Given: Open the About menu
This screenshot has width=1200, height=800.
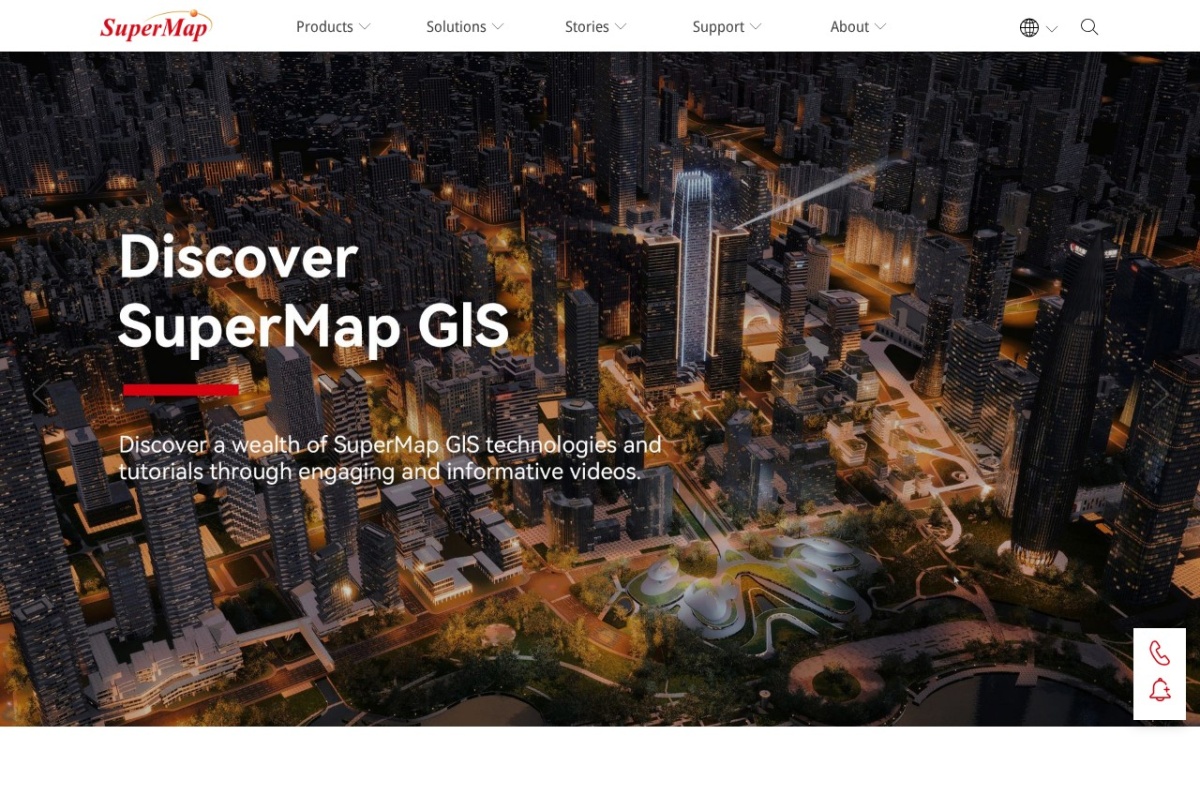Looking at the screenshot, I should [x=849, y=27].
